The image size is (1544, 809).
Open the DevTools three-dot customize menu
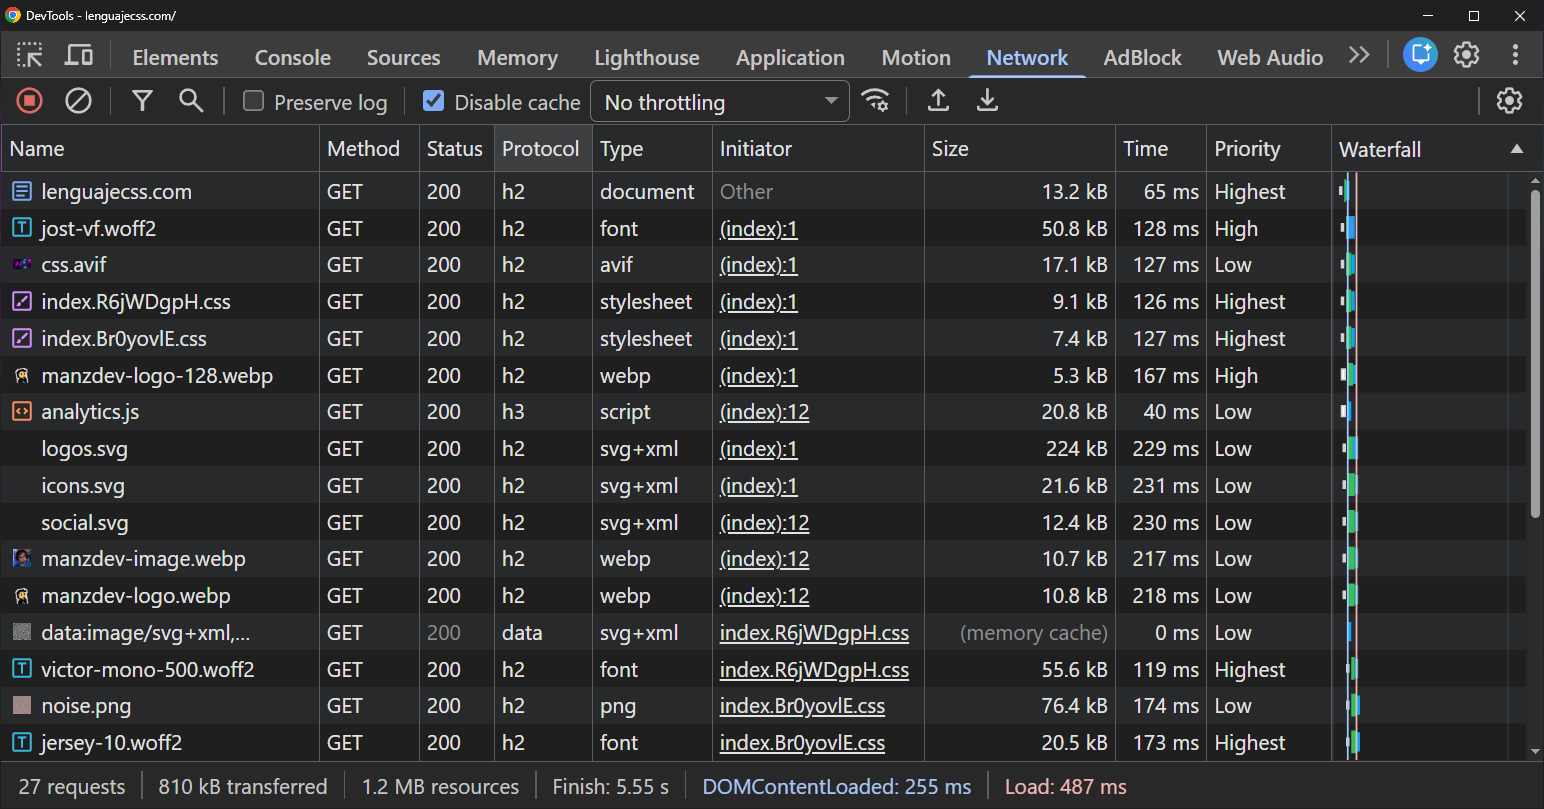click(1516, 55)
